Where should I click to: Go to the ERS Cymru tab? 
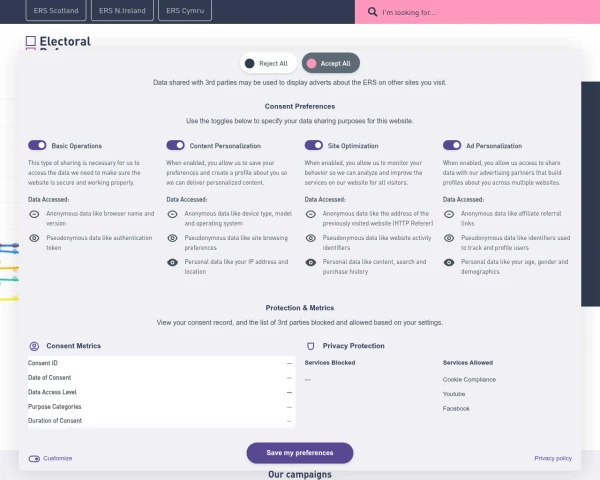tap(186, 11)
